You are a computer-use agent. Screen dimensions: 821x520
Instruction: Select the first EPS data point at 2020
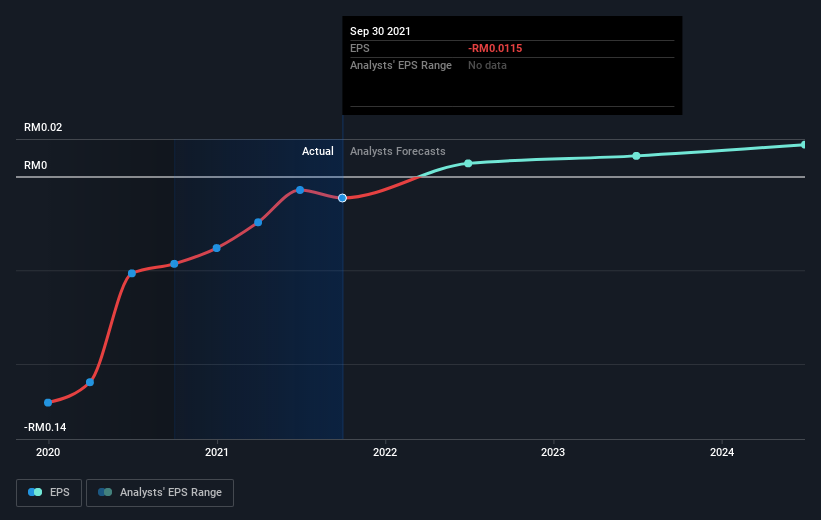(x=48, y=402)
